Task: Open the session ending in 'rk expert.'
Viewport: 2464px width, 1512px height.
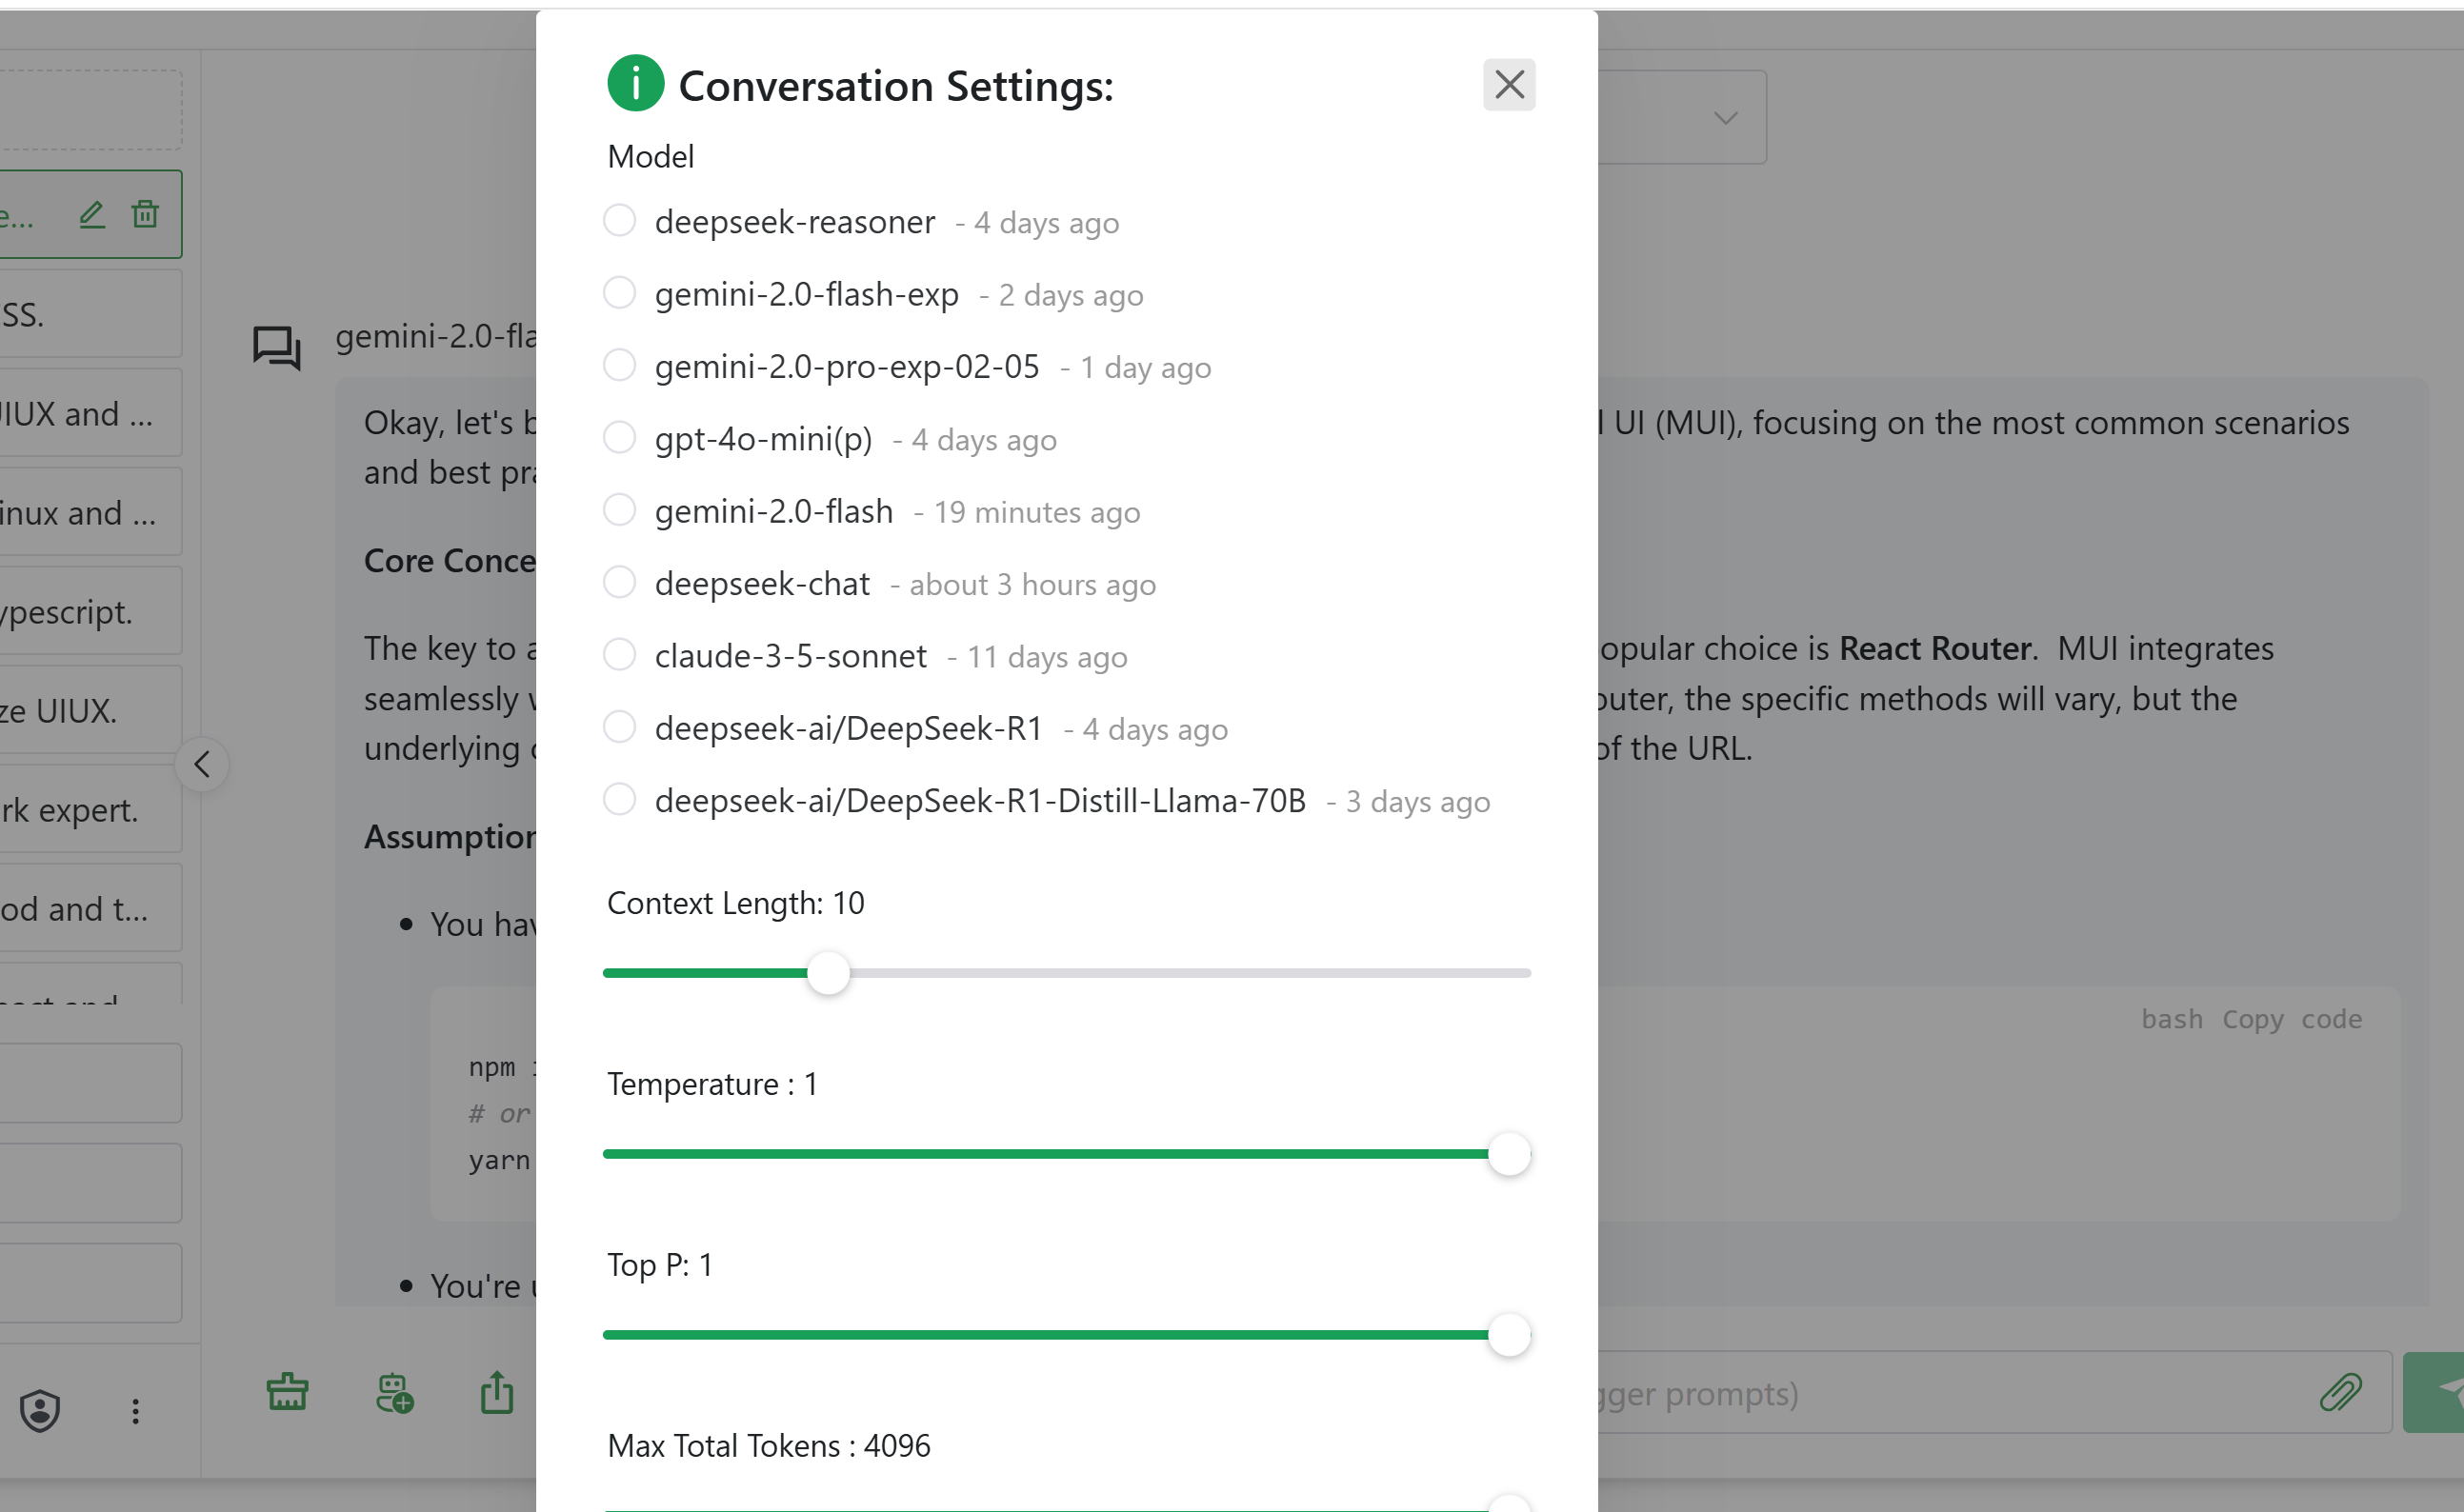Action: pyautogui.click(x=90, y=809)
